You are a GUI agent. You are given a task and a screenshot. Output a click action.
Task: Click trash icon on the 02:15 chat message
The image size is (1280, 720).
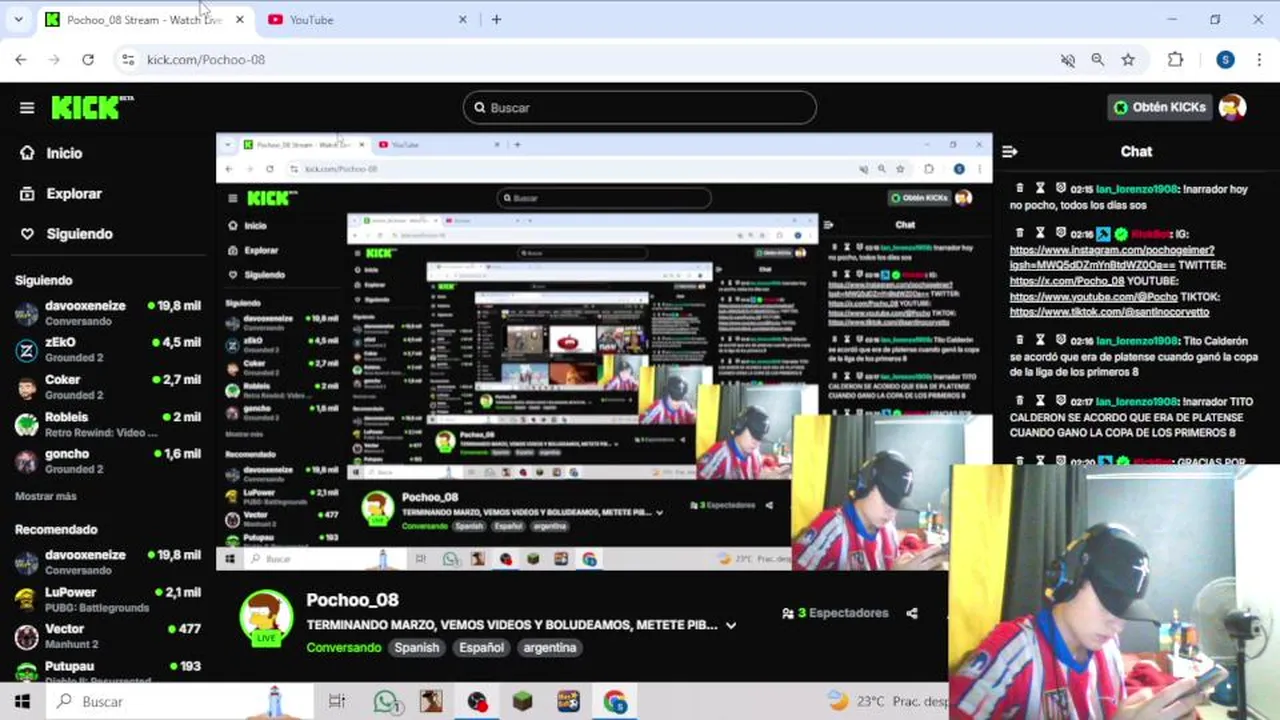(1020, 188)
